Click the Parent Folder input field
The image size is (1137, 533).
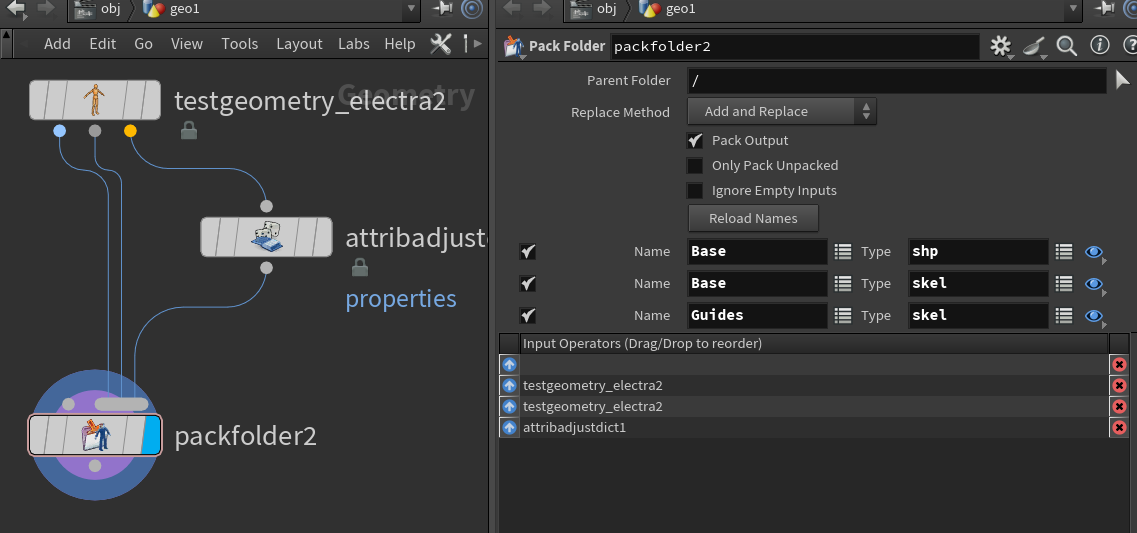coord(896,81)
